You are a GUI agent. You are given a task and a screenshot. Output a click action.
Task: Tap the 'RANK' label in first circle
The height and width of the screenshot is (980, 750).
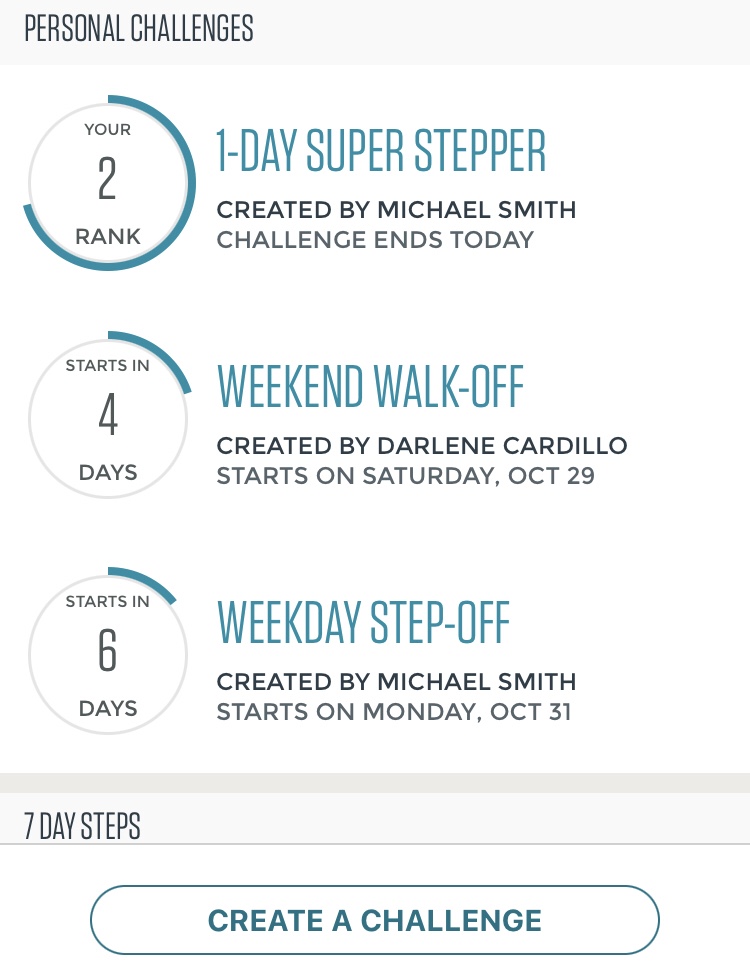coord(108,237)
